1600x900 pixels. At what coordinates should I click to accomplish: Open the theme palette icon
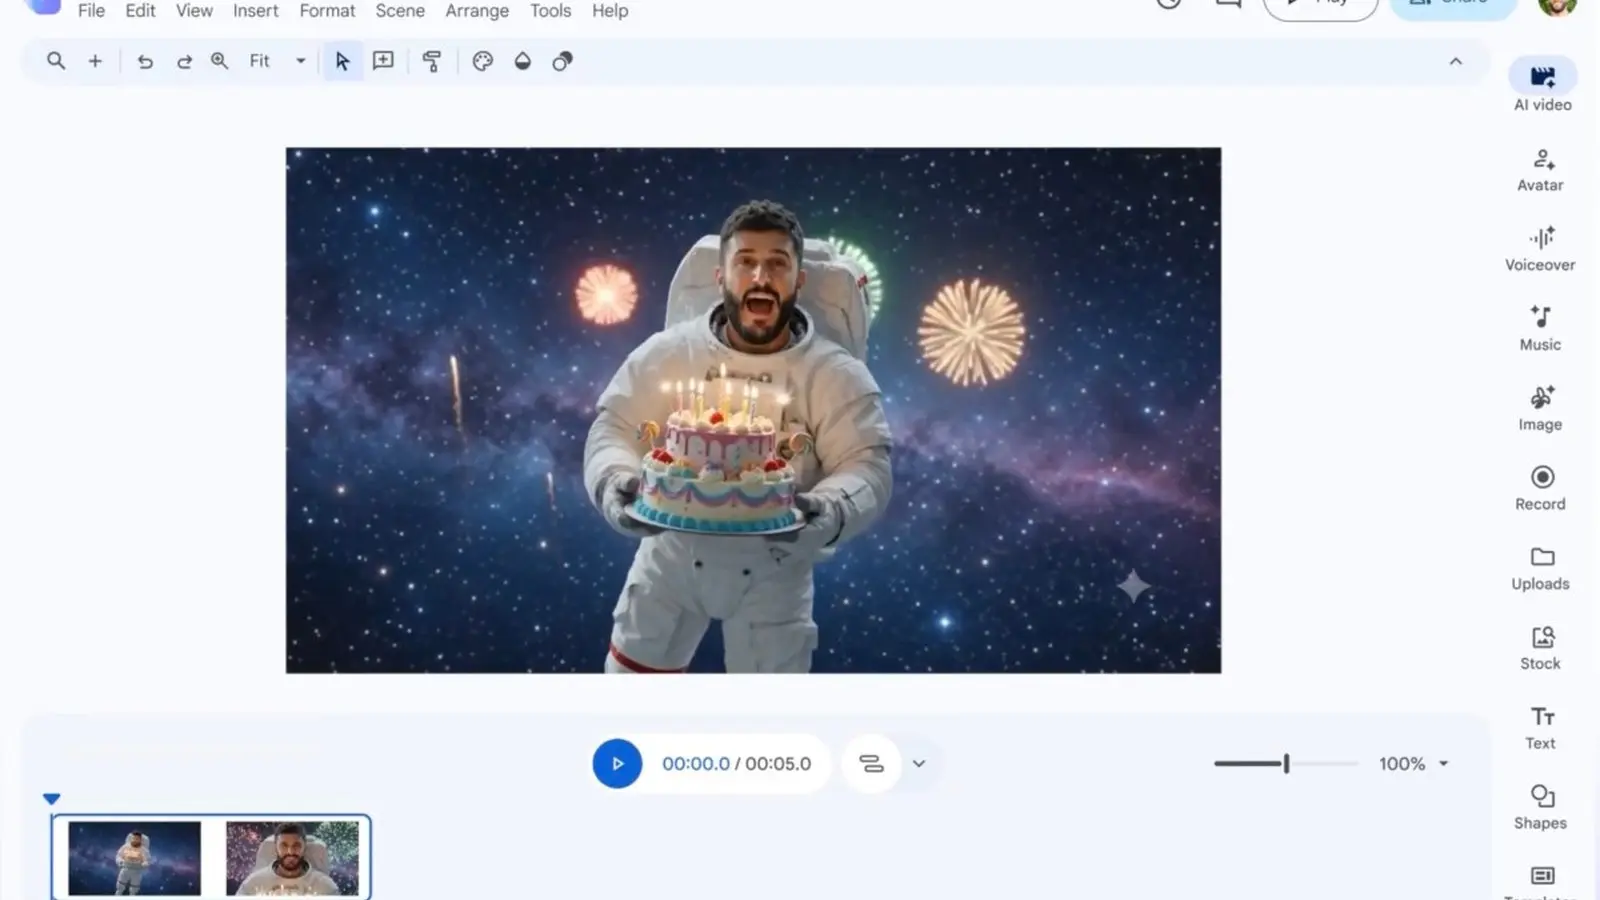(483, 61)
